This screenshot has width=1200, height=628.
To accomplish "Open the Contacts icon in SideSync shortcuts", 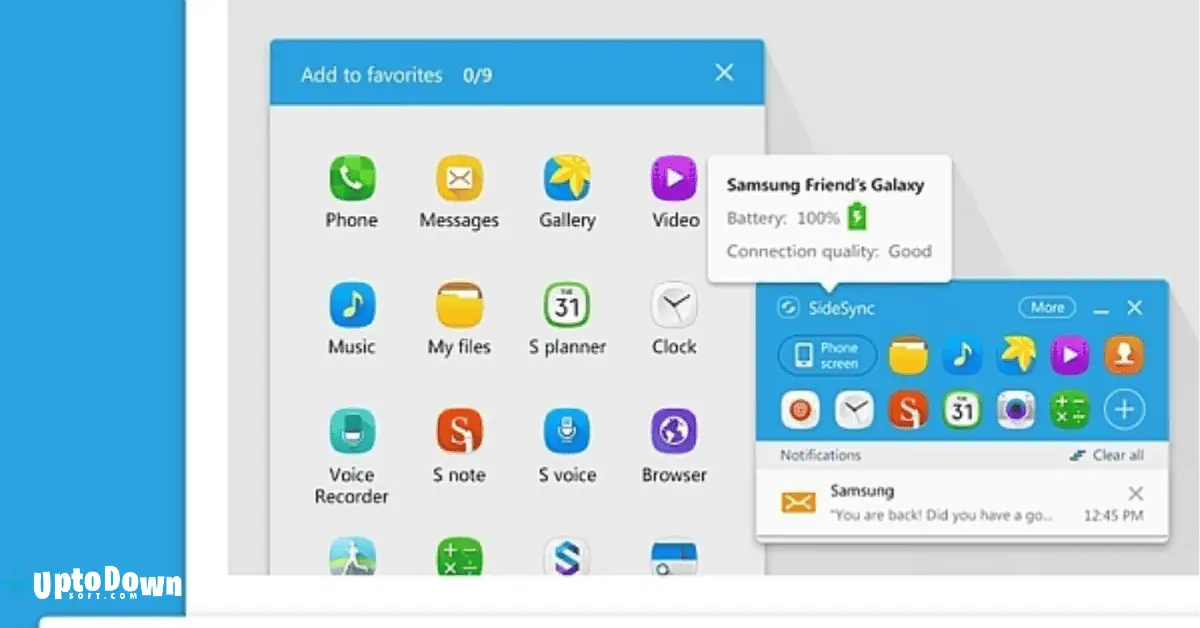I will tap(1123, 355).
